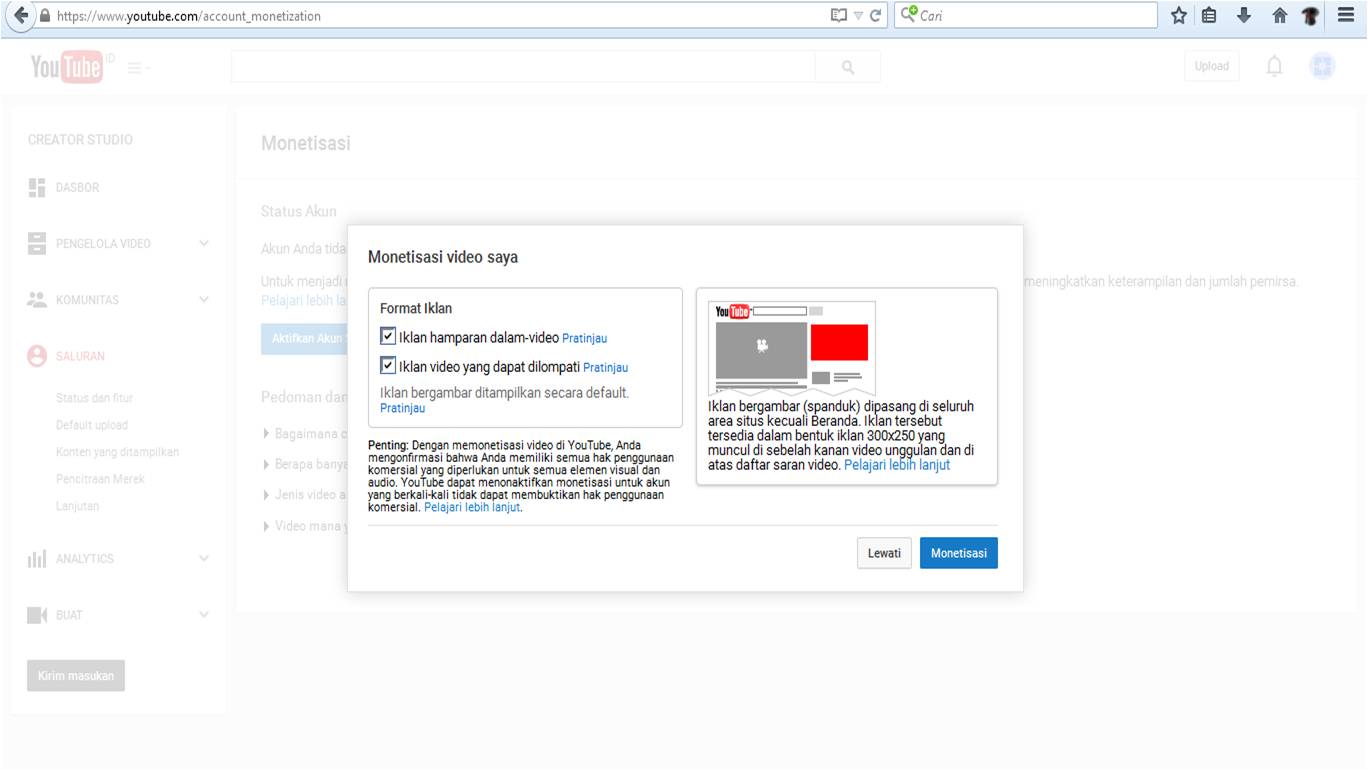Click the Komunitas people icon
The width and height of the screenshot is (1368, 770).
click(37, 299)
